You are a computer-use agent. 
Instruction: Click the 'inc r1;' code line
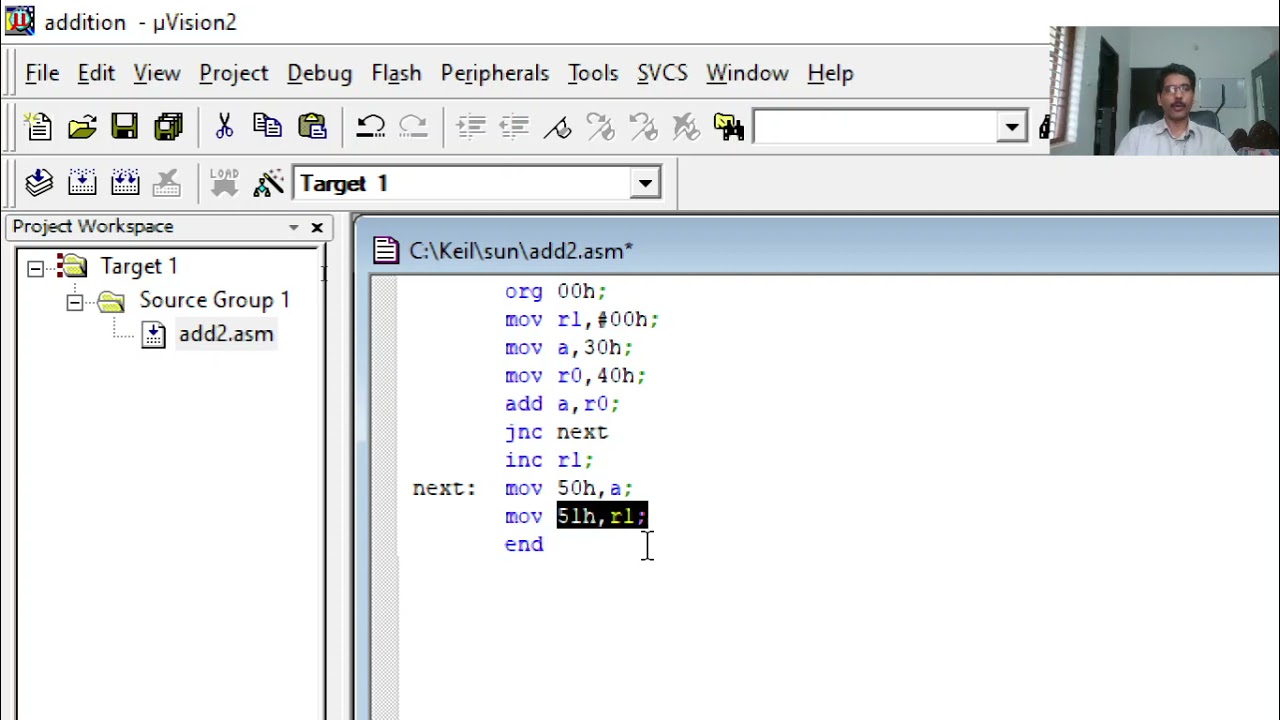click(x=549, y=460)
